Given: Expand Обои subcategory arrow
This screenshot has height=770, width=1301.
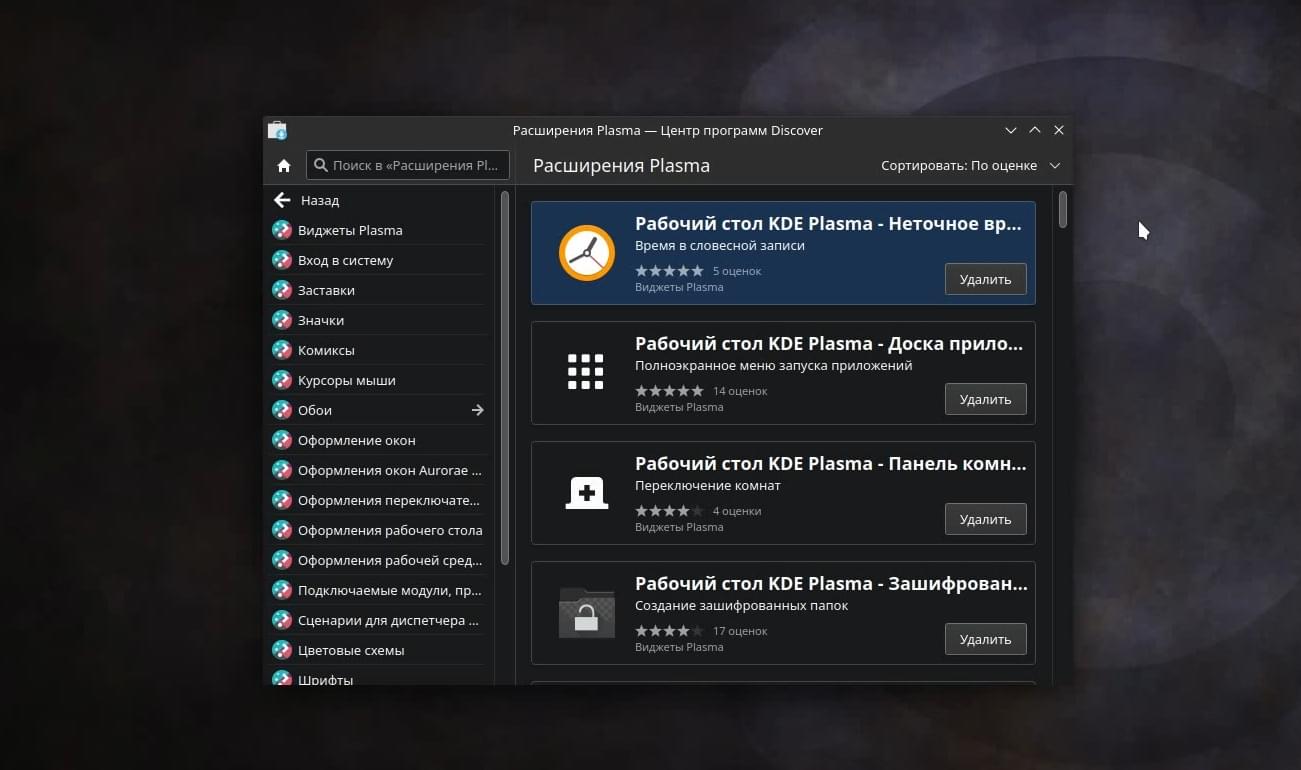Looking at the screenshot, I should (x=478, y=410).
